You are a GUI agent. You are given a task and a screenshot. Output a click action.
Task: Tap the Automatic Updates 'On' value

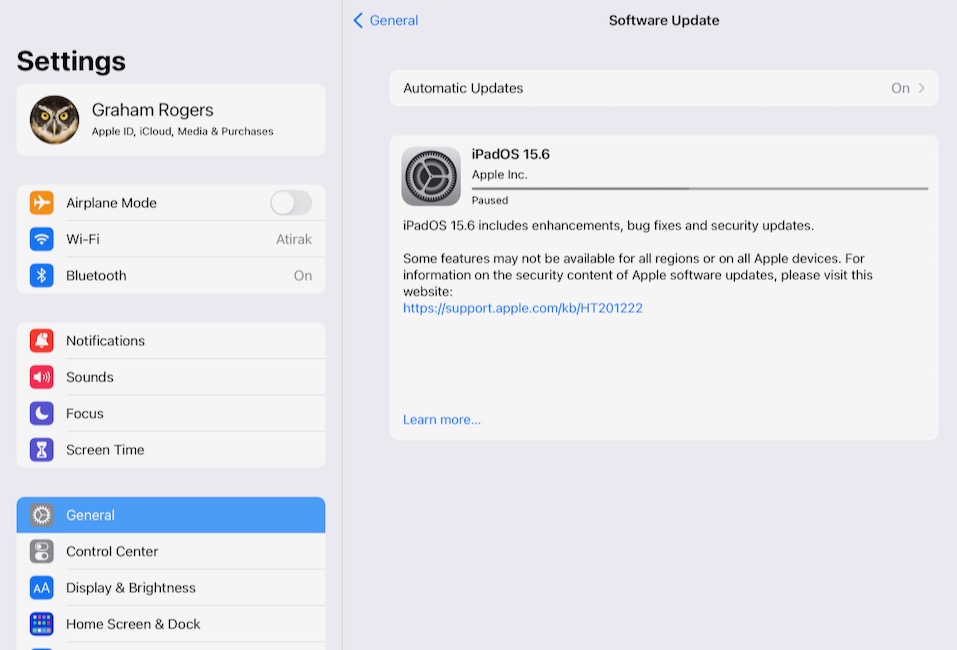[x=900, y=88]
